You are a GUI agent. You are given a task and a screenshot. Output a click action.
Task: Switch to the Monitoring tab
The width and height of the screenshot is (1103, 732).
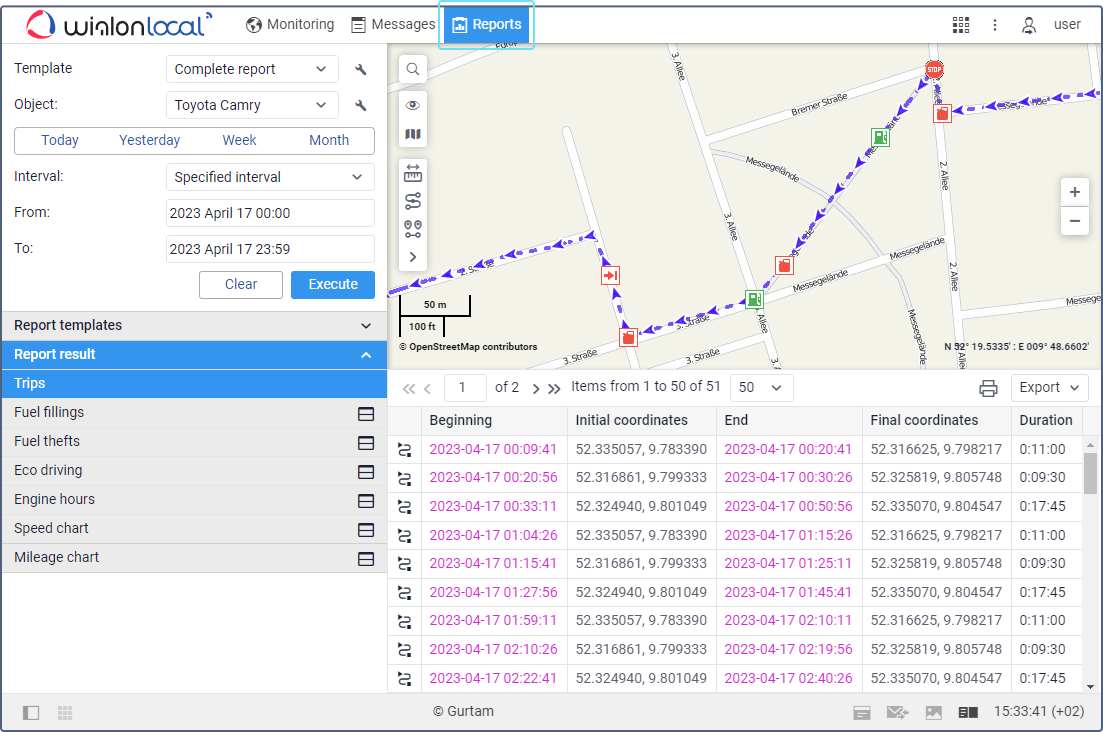(x=290, y=25)
